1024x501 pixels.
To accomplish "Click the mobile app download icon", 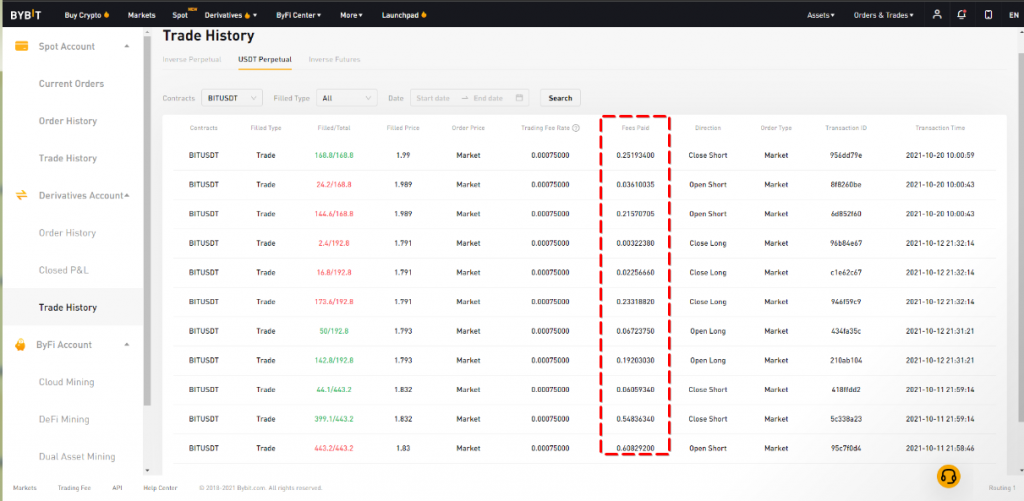I will pyautogui.click(x=988, y=15).
